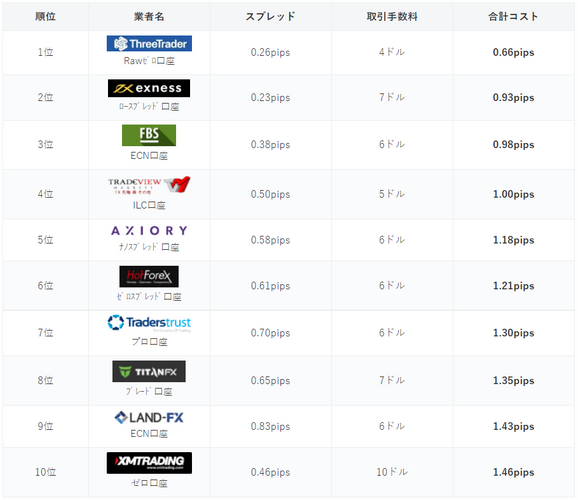Click the 10ドル commission cell
This screenshot has height=500, width=578.
[x=392, y=472]
